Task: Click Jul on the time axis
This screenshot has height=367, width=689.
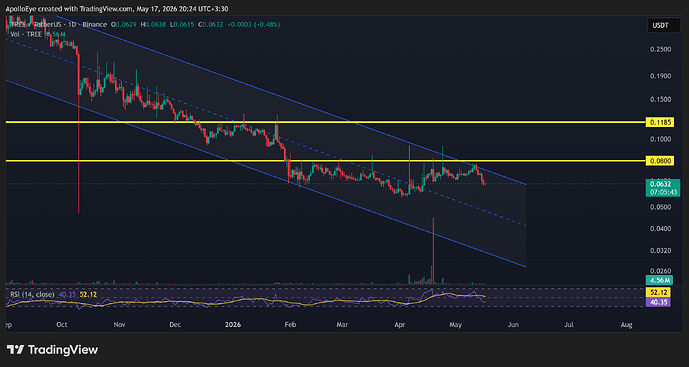Action: [569, 325]
